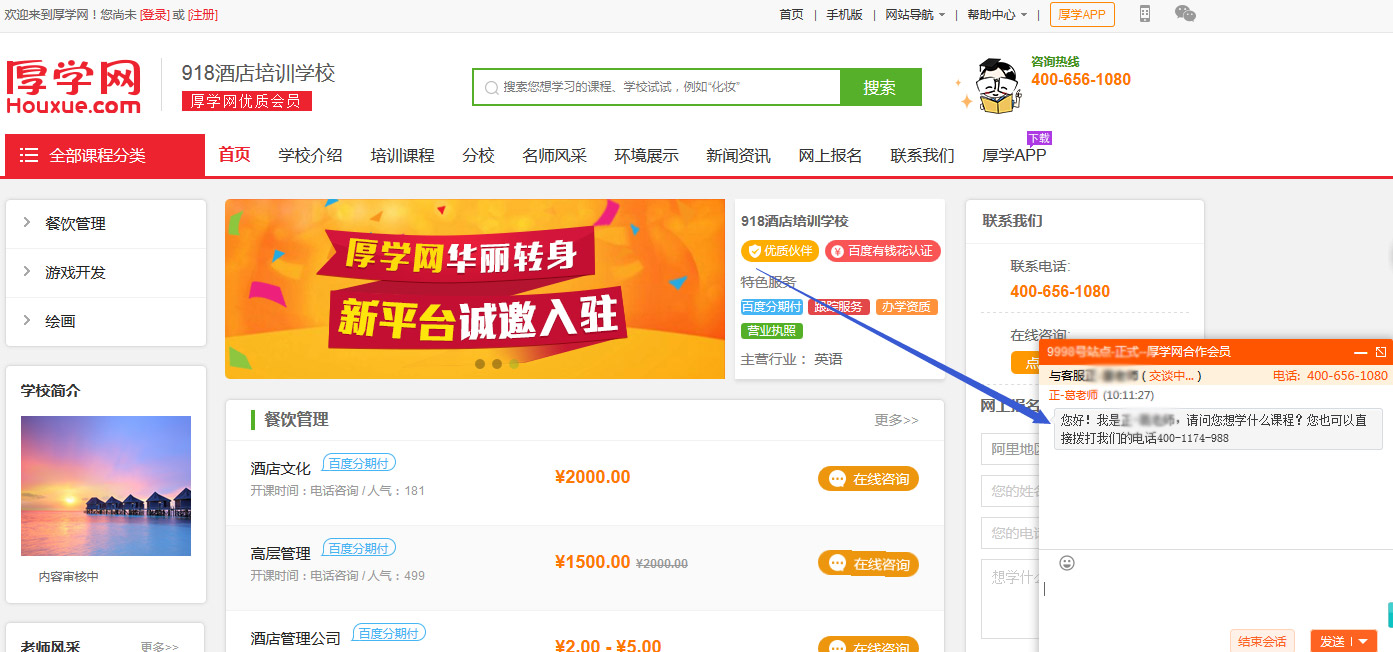Click the WeChat icon in top bar

point(1185,14)
